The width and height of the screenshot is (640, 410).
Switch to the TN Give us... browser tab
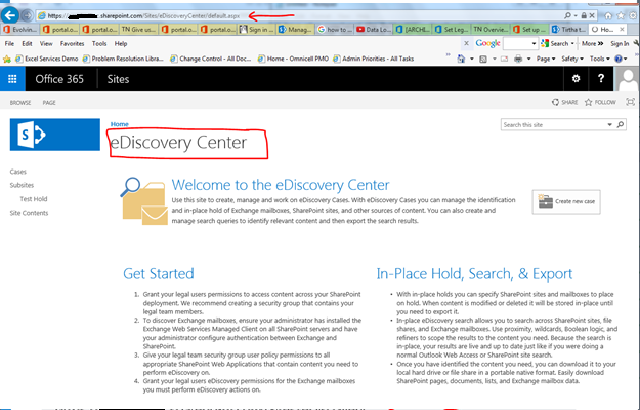click(x=139, y=29)
